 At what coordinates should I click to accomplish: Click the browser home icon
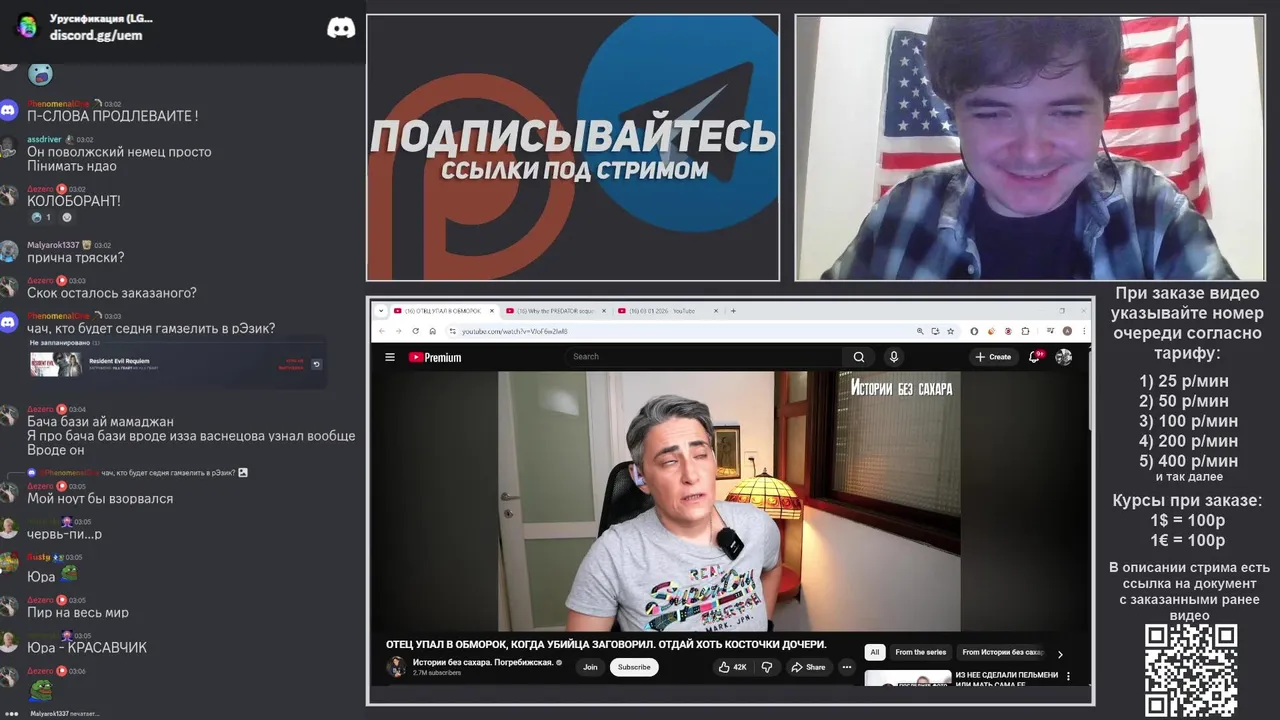(x=433, y=331)
